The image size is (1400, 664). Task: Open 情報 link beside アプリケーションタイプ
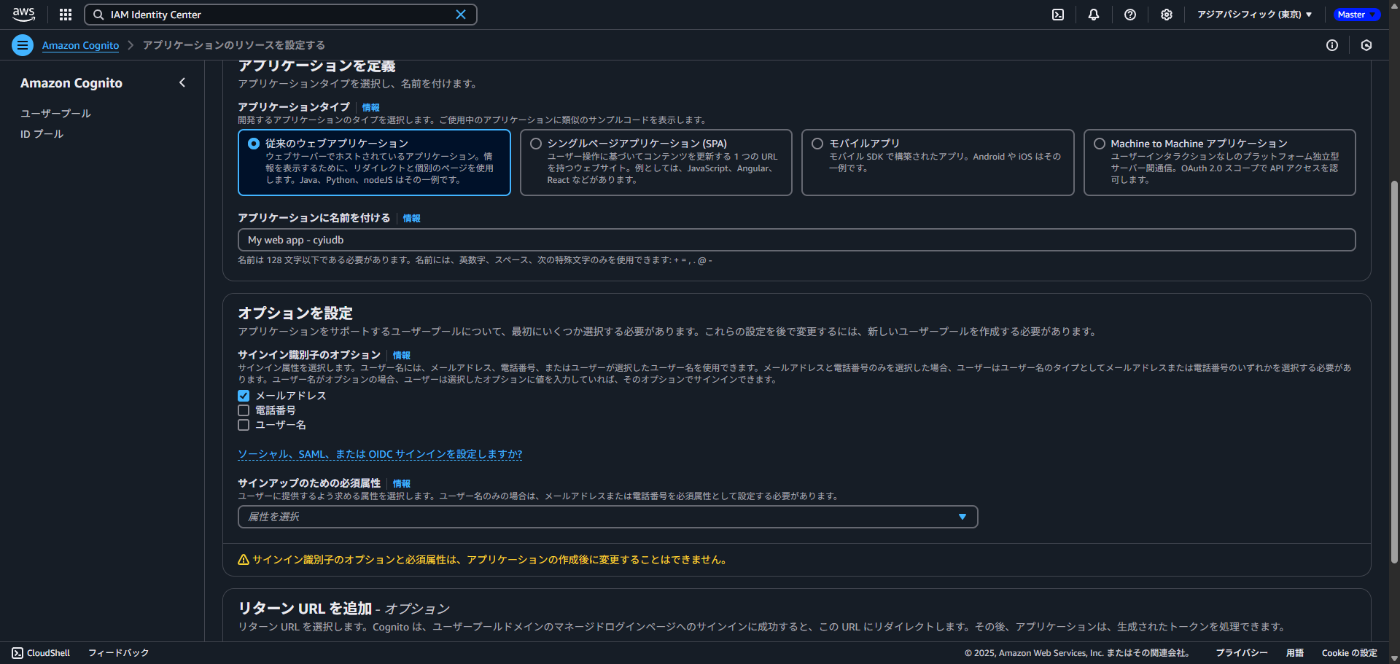(371, 107)
